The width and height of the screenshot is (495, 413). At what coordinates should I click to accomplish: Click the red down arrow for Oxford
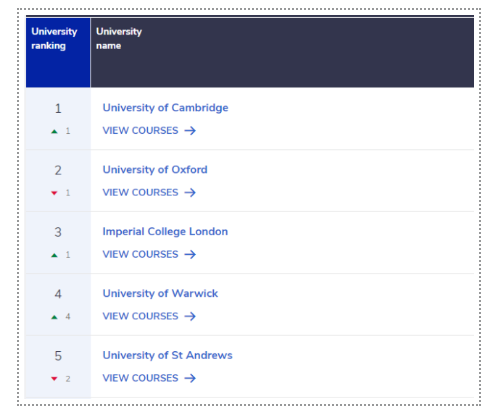54,193
